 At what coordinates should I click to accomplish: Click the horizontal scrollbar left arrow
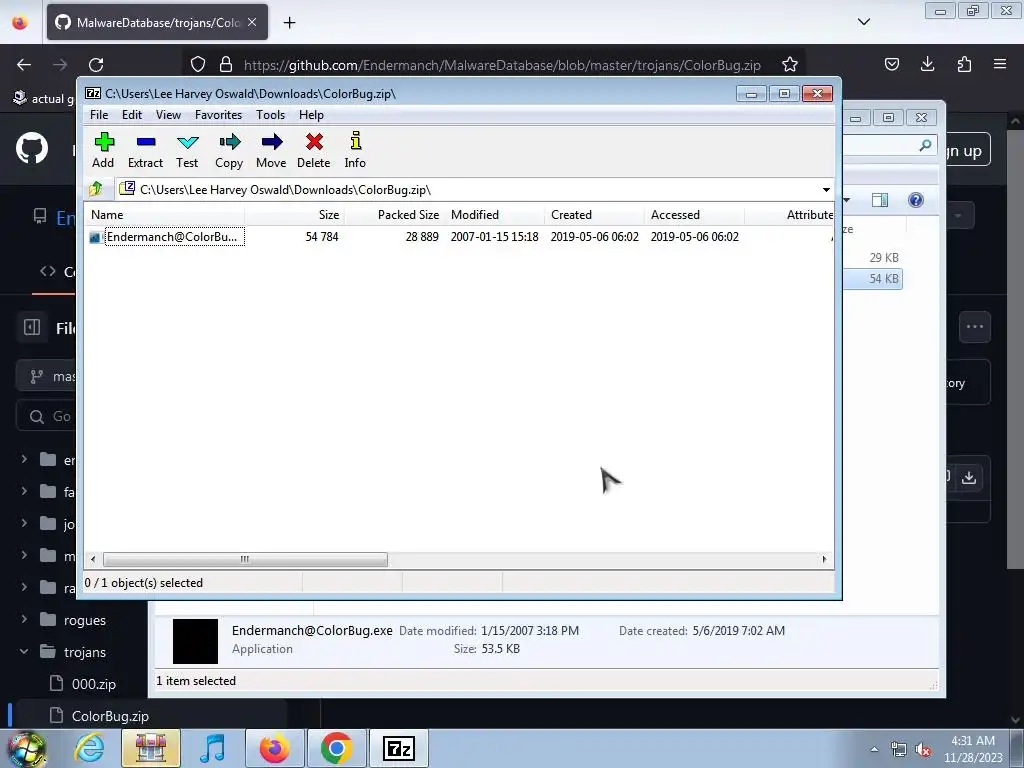click(x=93, y=559)
